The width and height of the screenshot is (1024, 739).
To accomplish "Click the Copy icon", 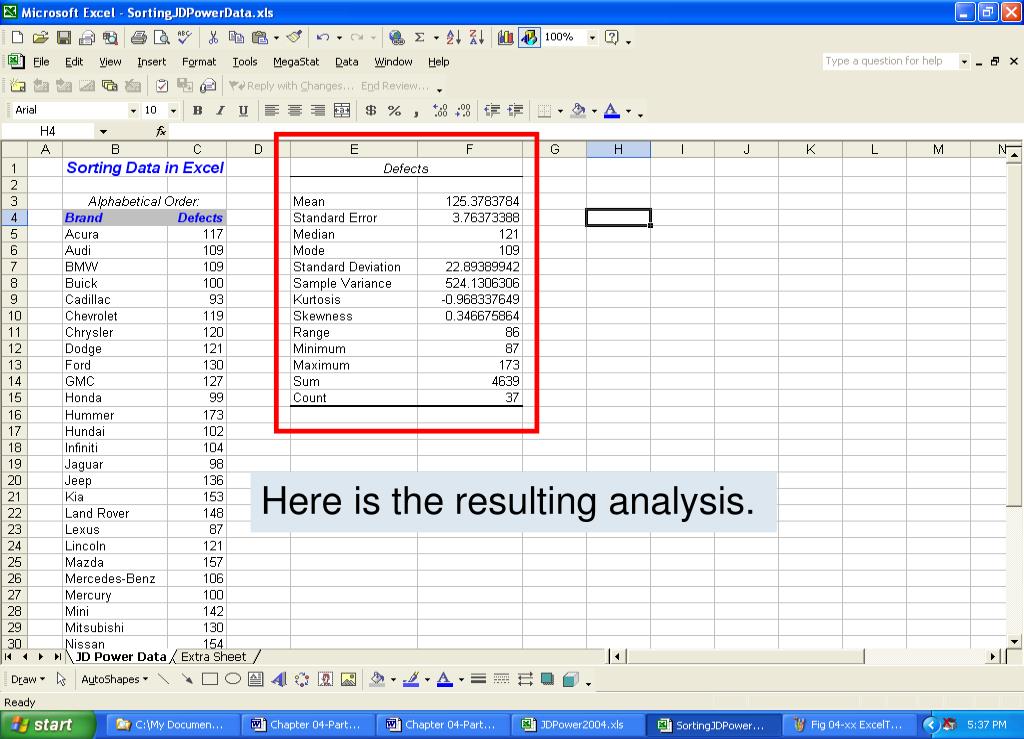I will [236, 37].
